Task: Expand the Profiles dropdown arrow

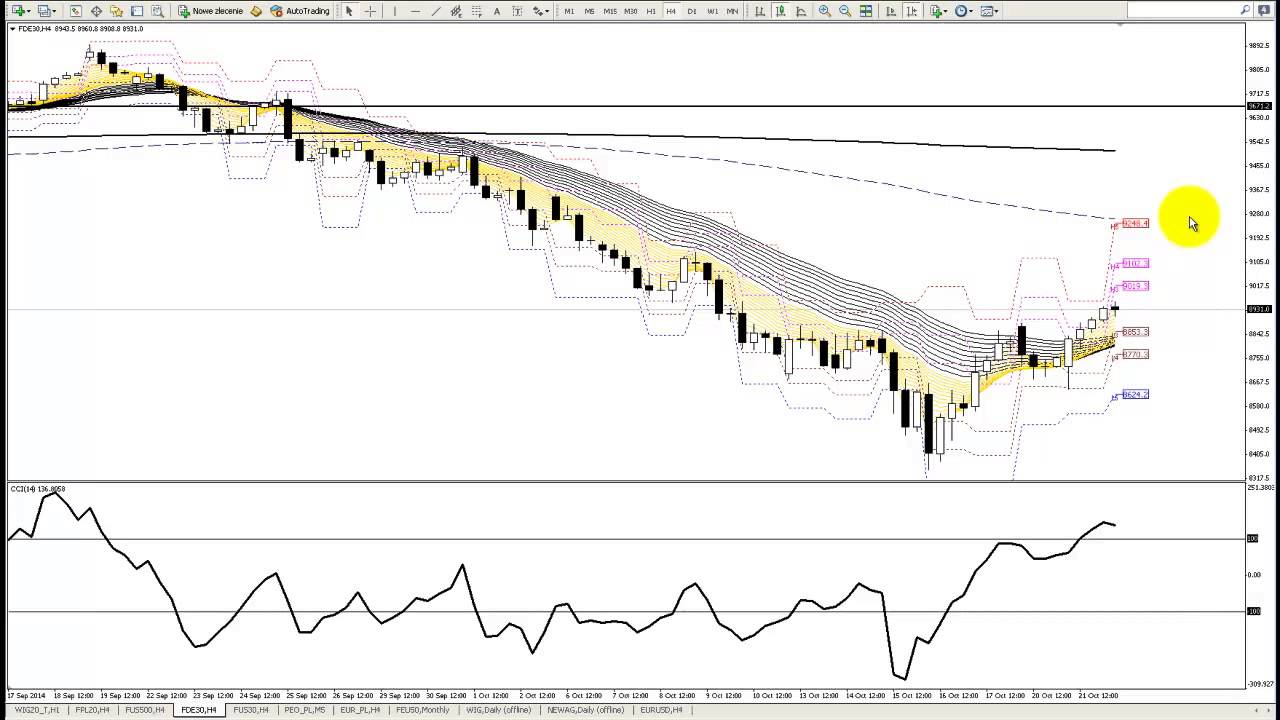Action: (x=55, y=11)
